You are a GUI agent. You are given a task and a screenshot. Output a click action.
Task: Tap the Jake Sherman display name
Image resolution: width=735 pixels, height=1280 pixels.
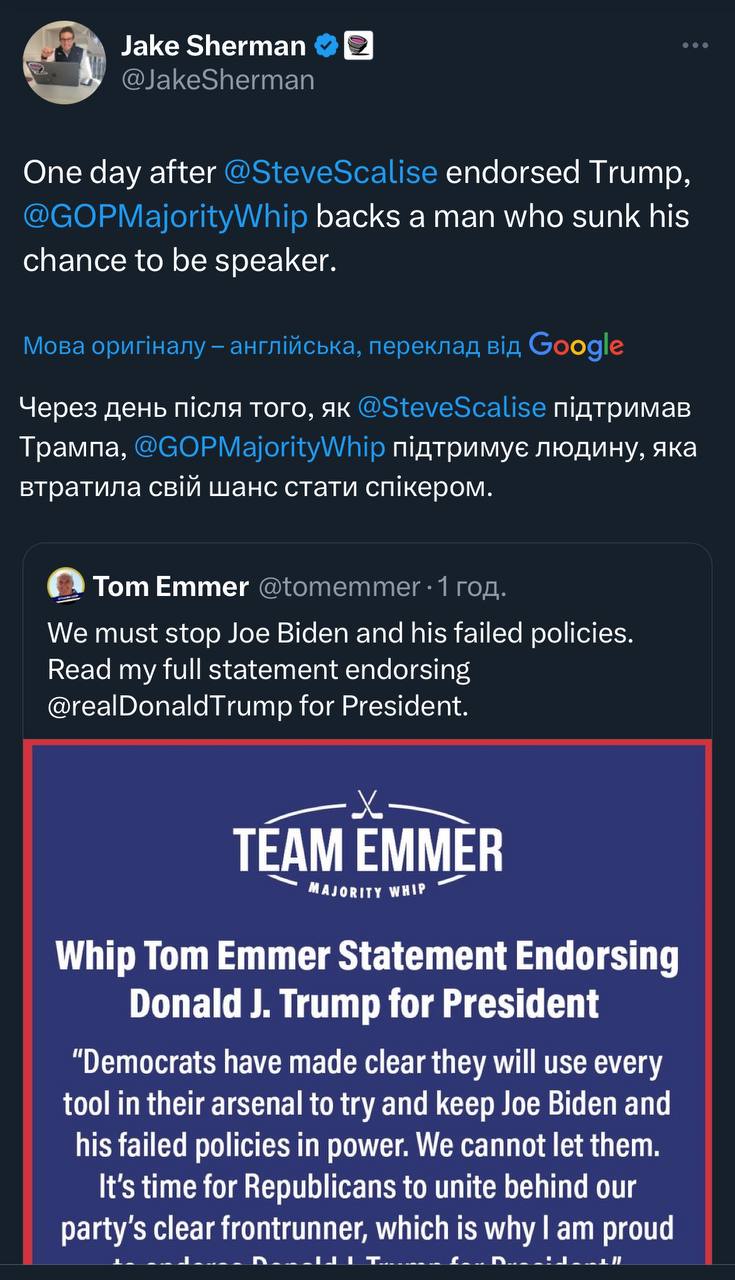pyautogui.click(x=213, y=45)
